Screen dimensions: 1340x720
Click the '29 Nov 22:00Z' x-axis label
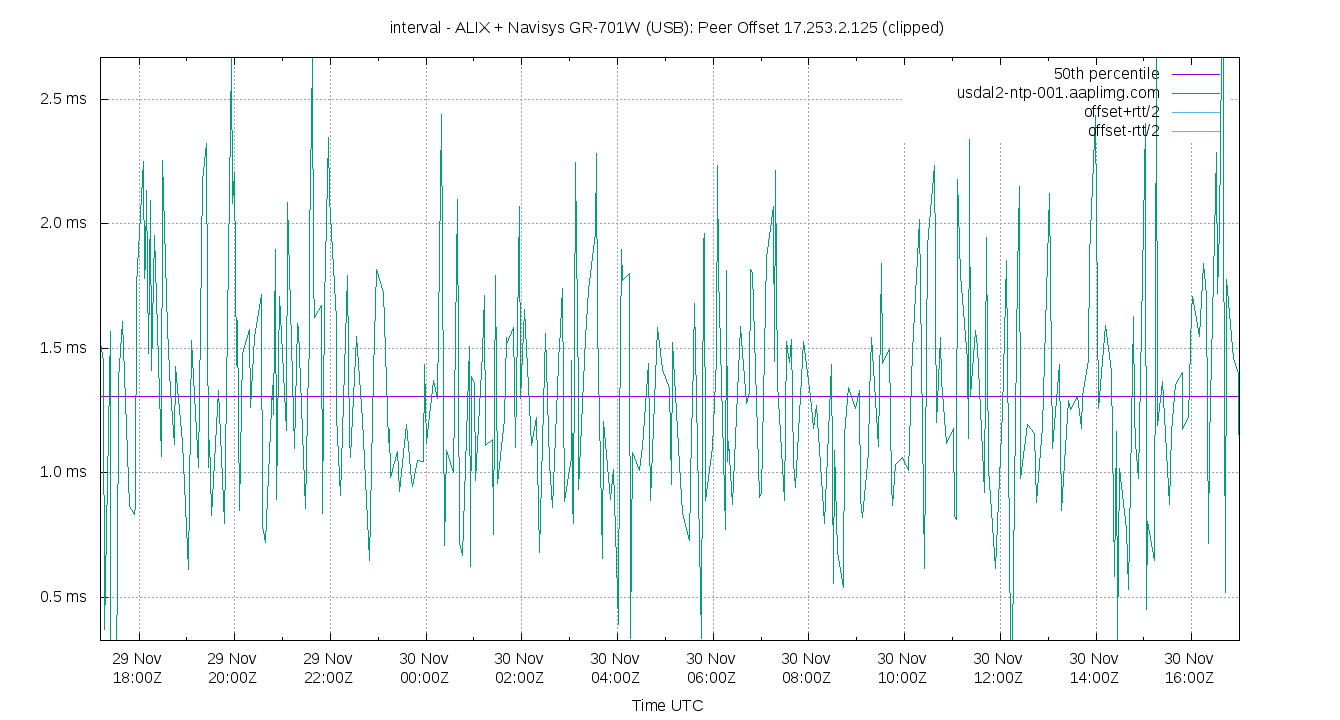(328, 668)
